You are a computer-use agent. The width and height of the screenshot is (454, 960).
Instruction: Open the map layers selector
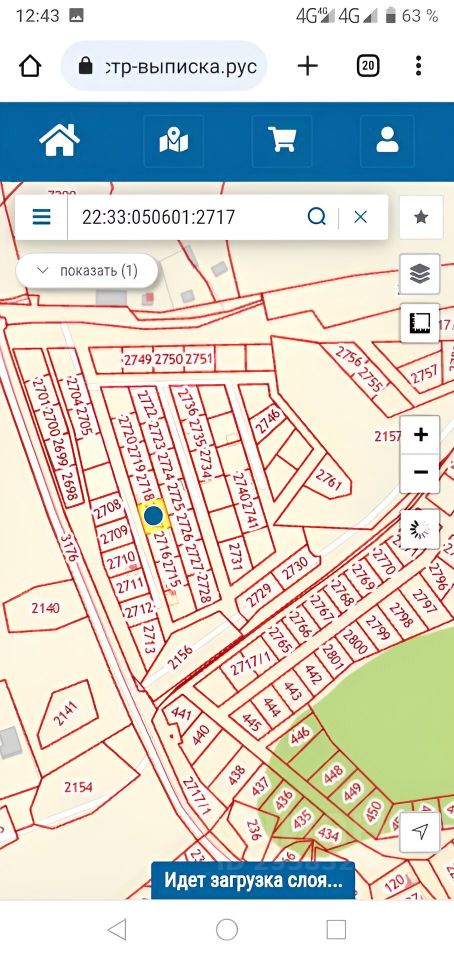(x=420, y=274)
